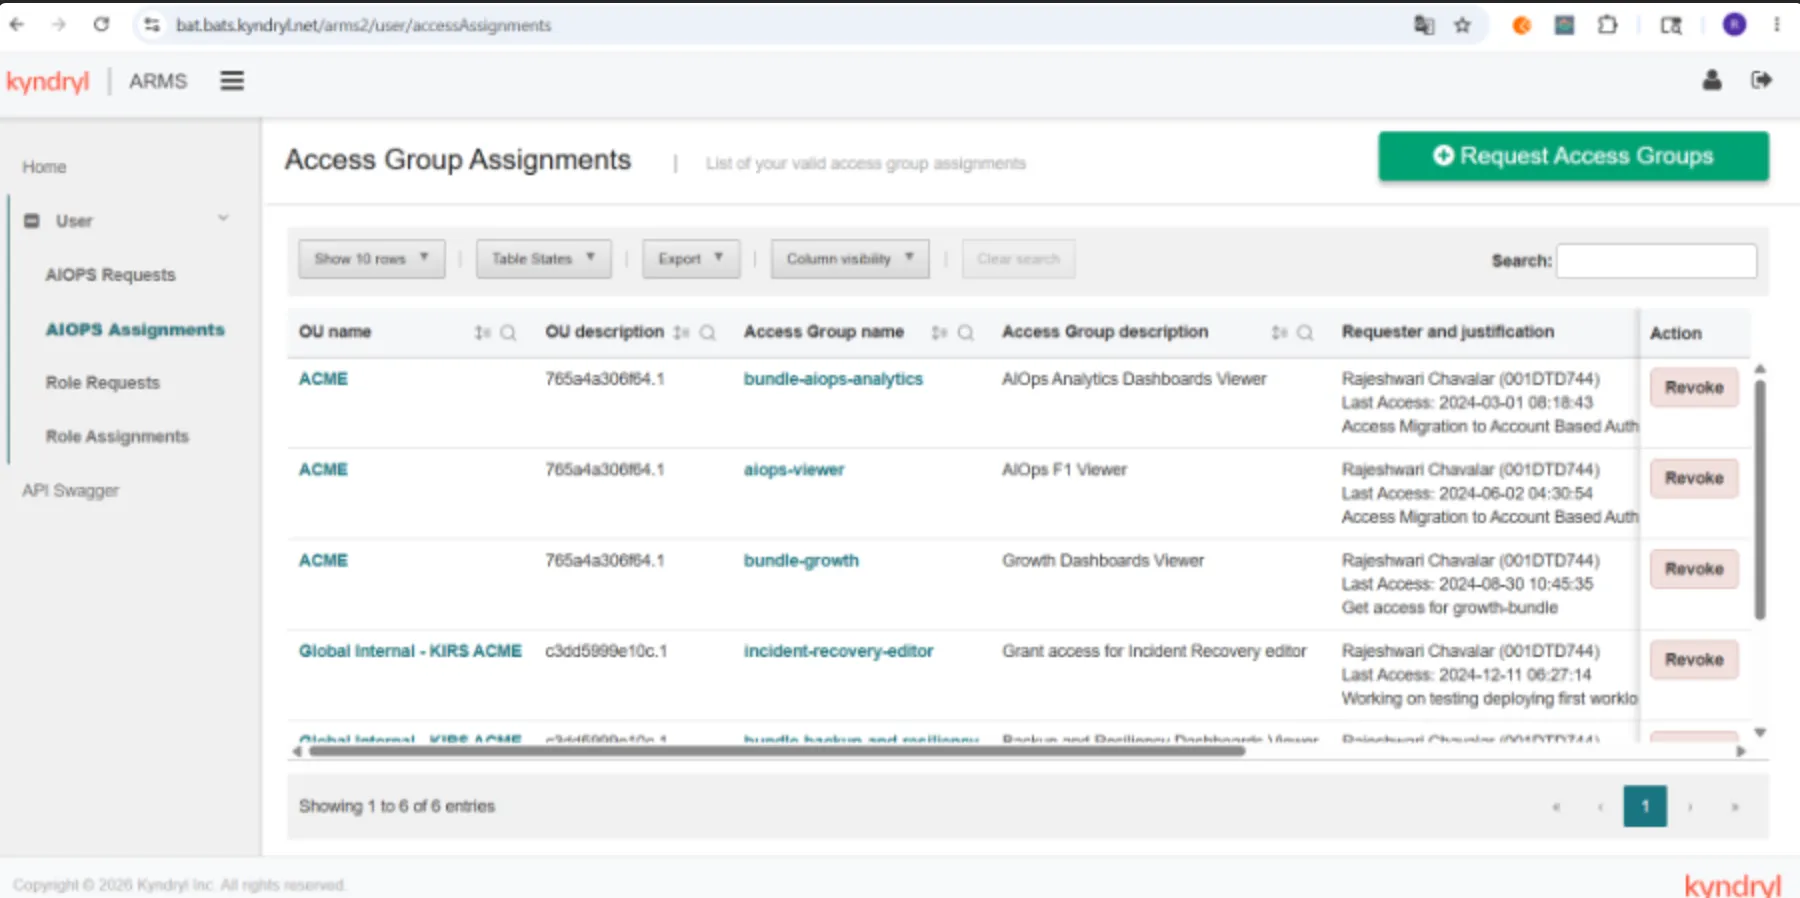Open the incident-recovery-editor access group link
Image resolution: width=1800 pixels, height=898 pixels.
point(838,651)
